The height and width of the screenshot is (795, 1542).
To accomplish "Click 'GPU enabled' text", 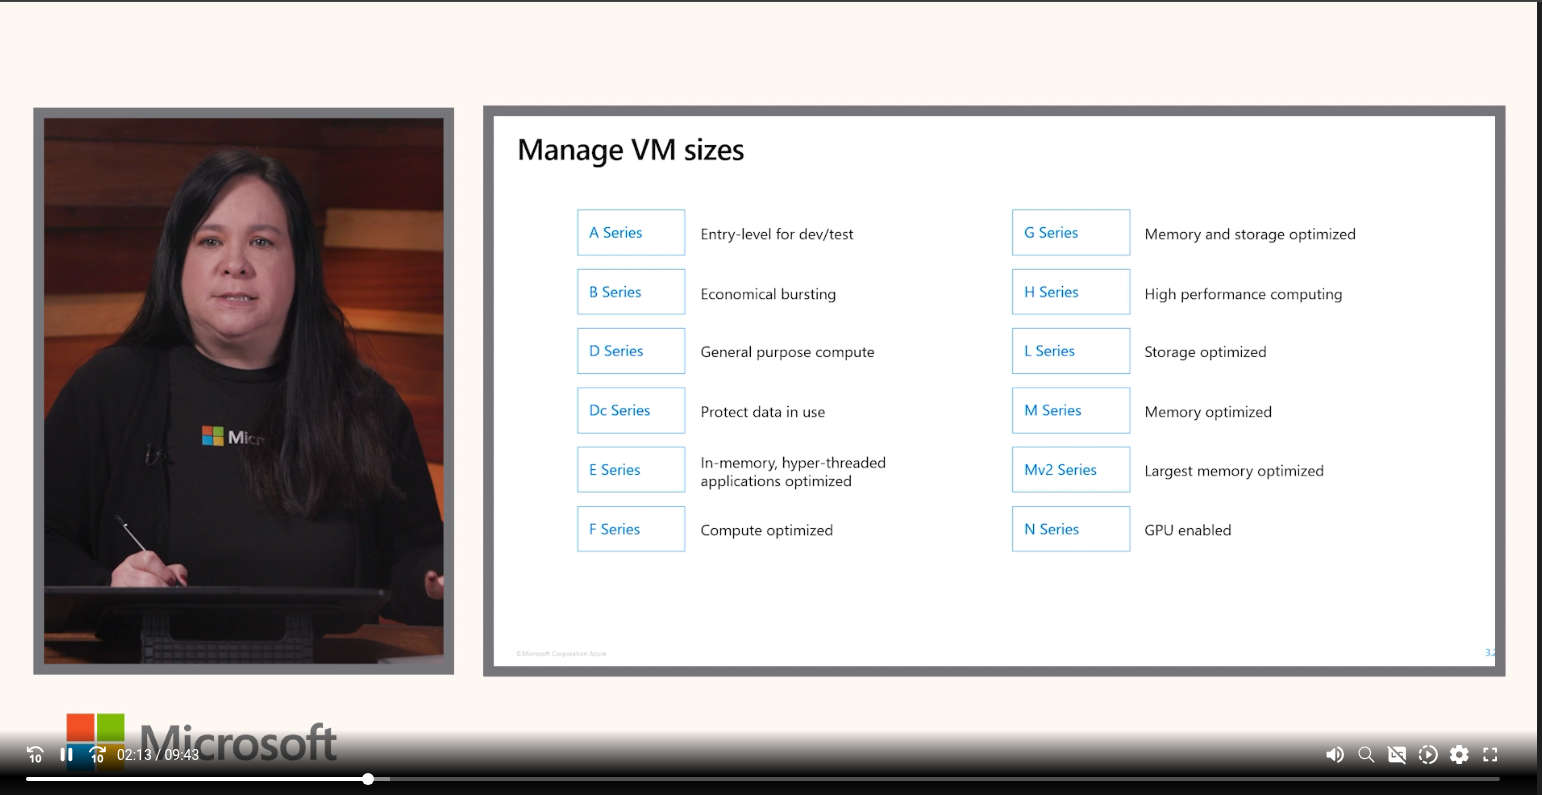I will click(x=1188, y=530).
